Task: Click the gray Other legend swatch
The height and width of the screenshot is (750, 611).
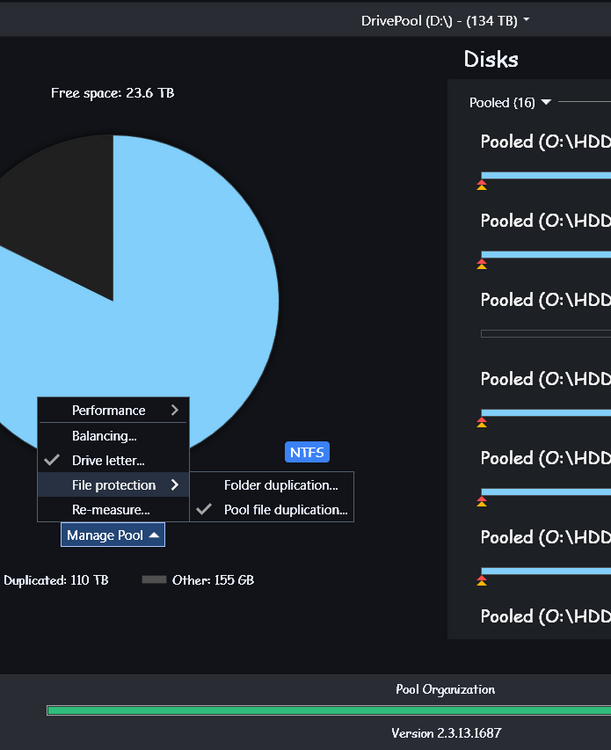Action: pyautogui.click(x=153, y=580)
